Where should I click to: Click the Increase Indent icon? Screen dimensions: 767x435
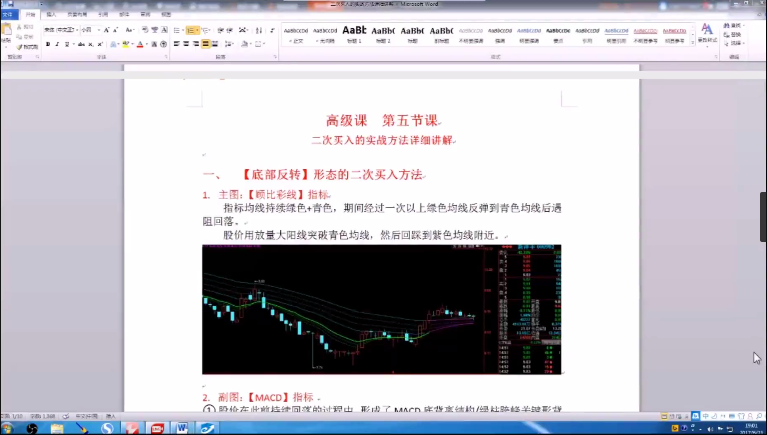229,30
